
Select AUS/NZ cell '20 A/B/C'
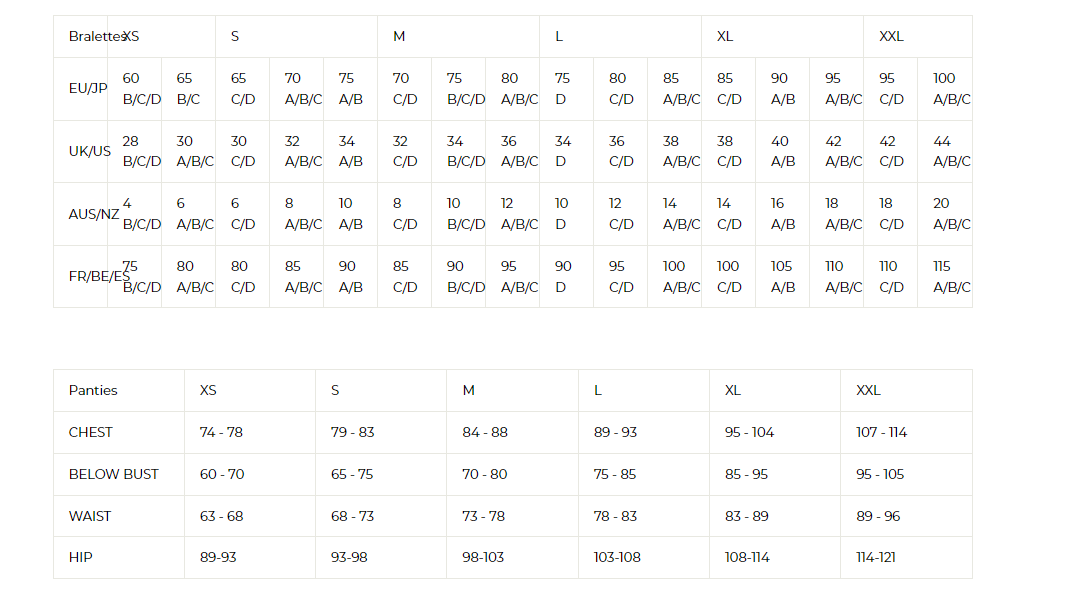click(x=945, y=214)
